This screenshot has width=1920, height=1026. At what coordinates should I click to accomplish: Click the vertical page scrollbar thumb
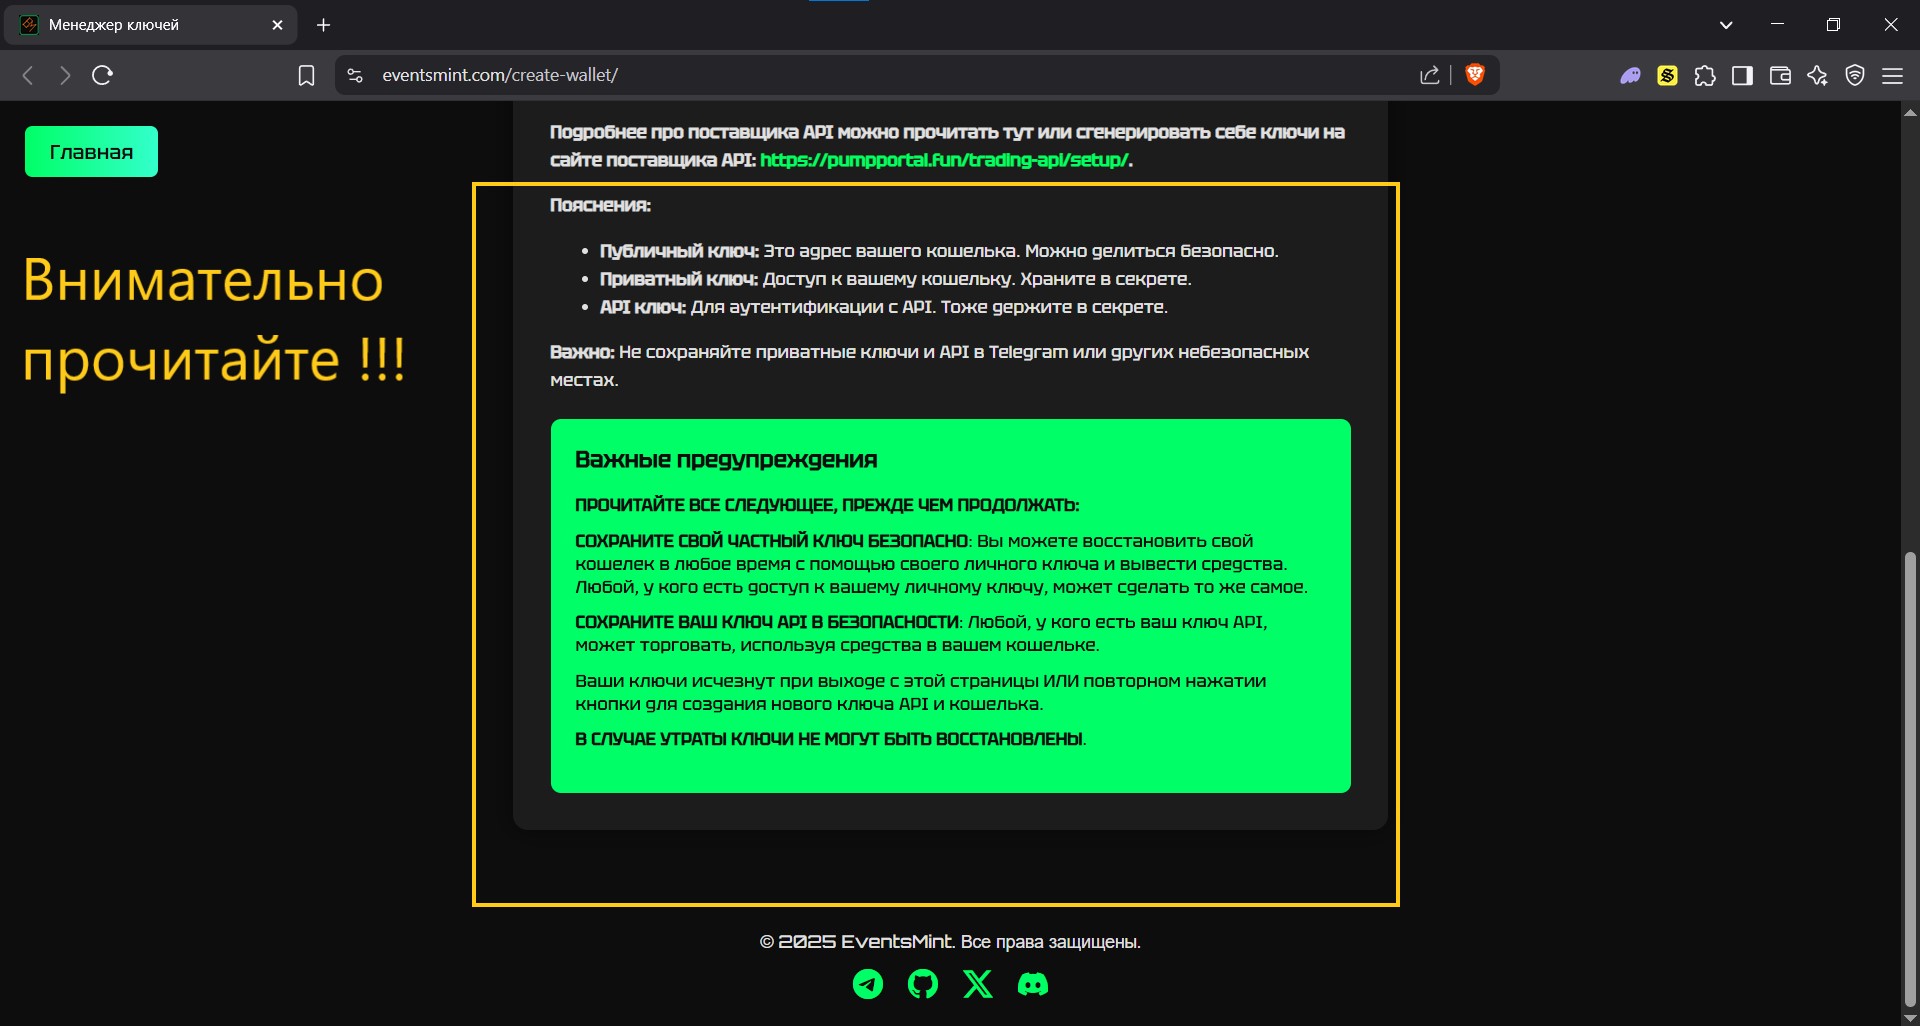(x=1910, y=780)
